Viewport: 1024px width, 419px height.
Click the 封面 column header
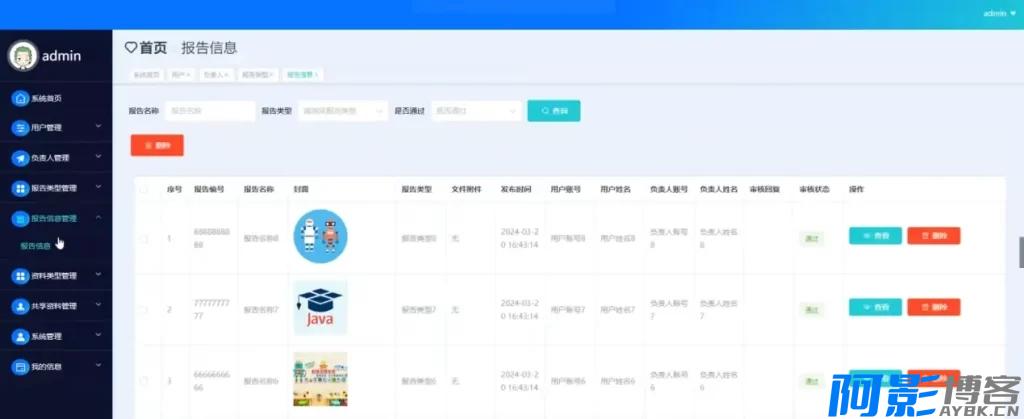(x=301, y=190)
